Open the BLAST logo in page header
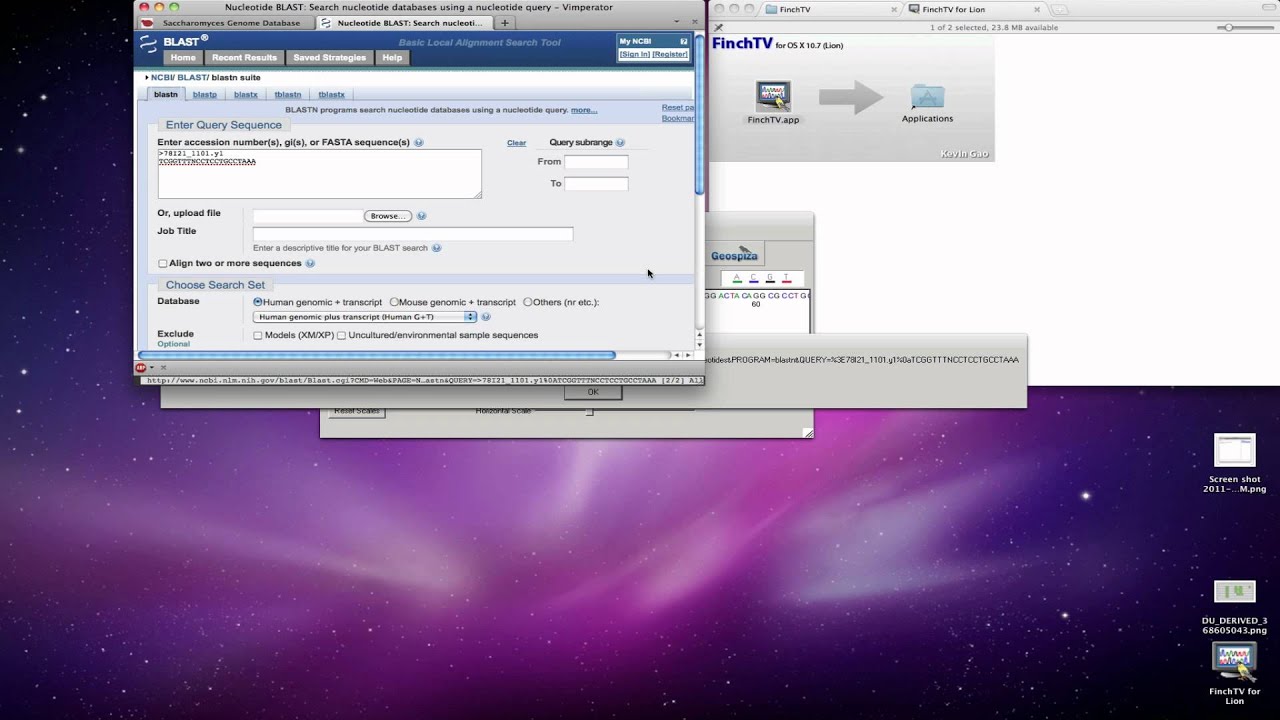The width and height of the screenshot is (1280, 720). click(x=174, y=41)
